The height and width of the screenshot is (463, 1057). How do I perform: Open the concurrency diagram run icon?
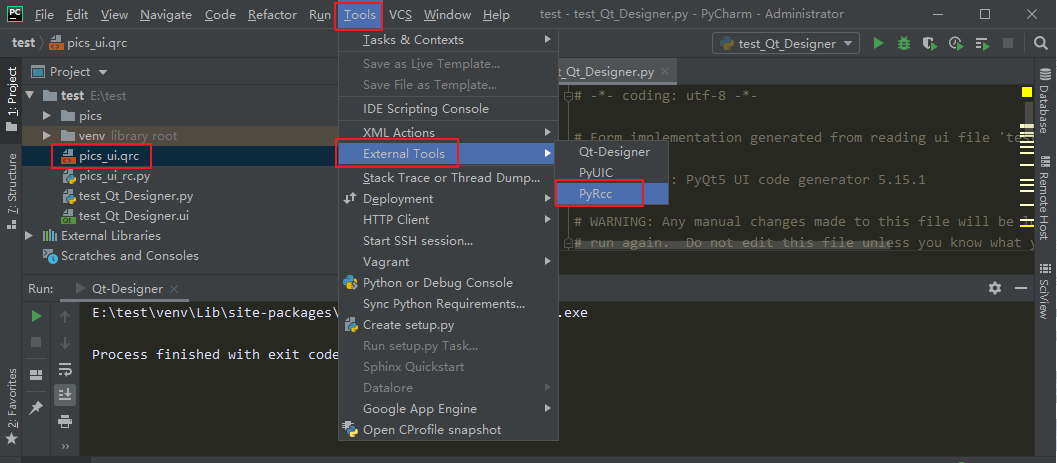pos(982,44)
